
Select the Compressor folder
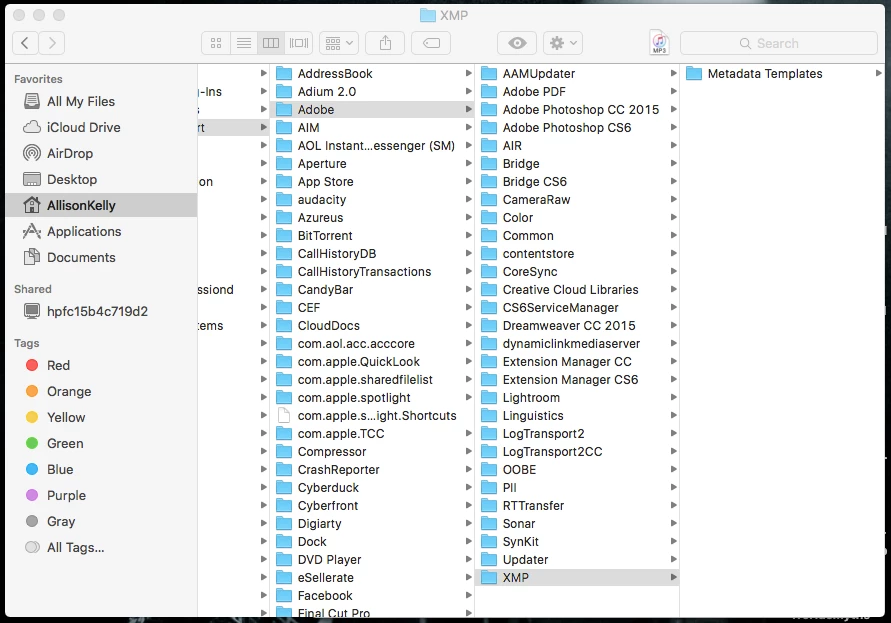point(372,452)
